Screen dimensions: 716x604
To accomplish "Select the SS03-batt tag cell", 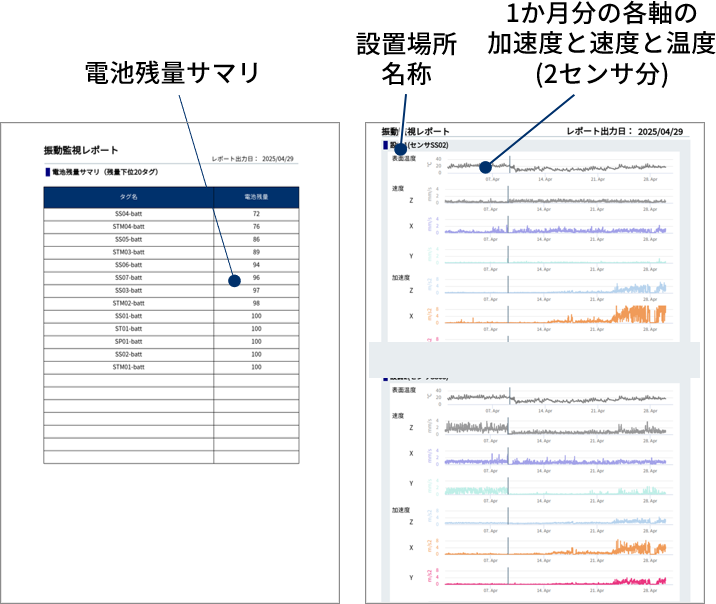I will [128, 290].
